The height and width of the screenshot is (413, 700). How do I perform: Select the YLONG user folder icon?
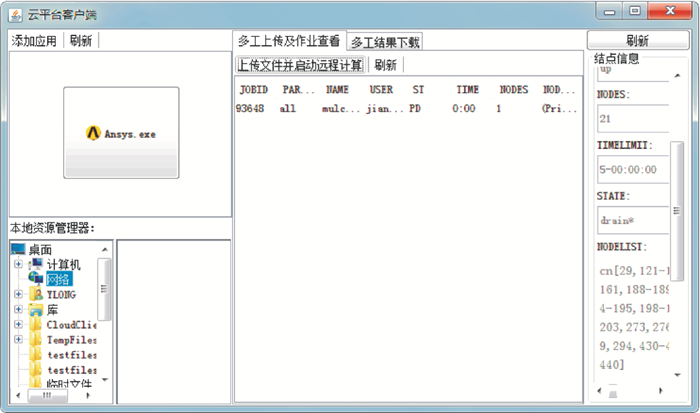tap(37, 295)
